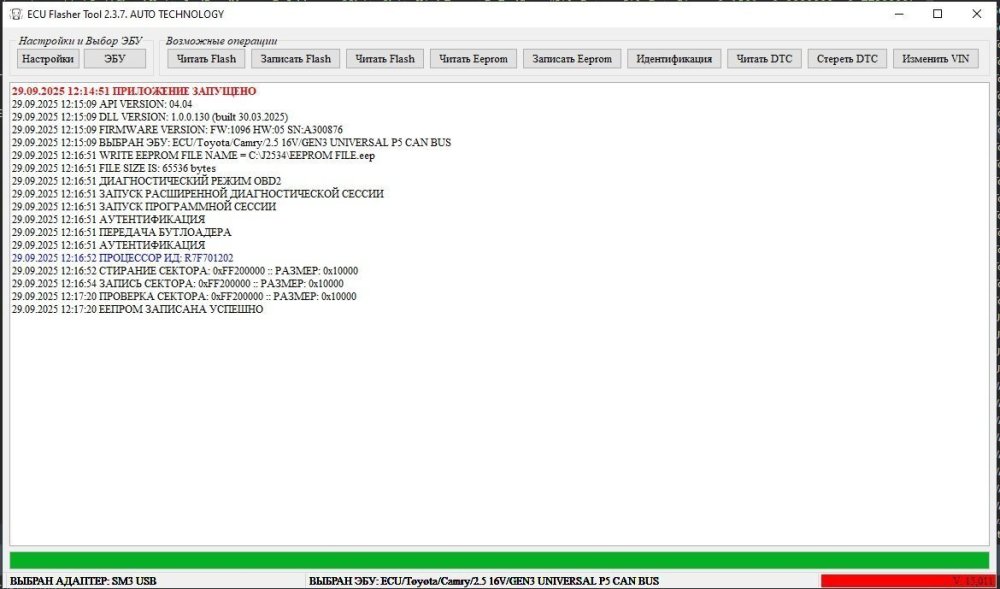Select the WRITE EEPROM FILE NAME log line
The height and width of the screenshot is (589, 1000).
click(193, 156)
